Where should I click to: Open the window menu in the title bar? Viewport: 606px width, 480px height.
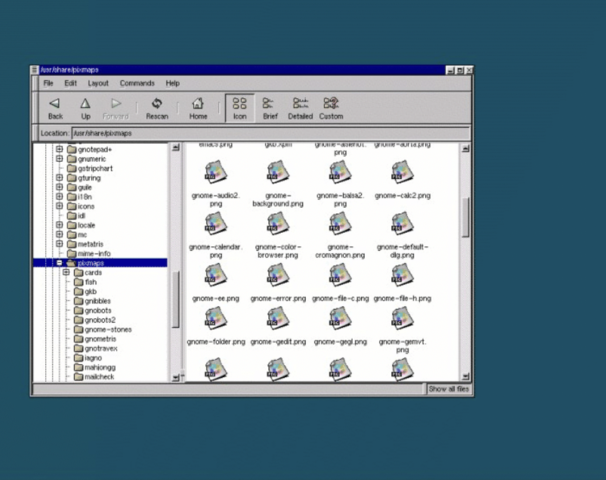[34, 70]
